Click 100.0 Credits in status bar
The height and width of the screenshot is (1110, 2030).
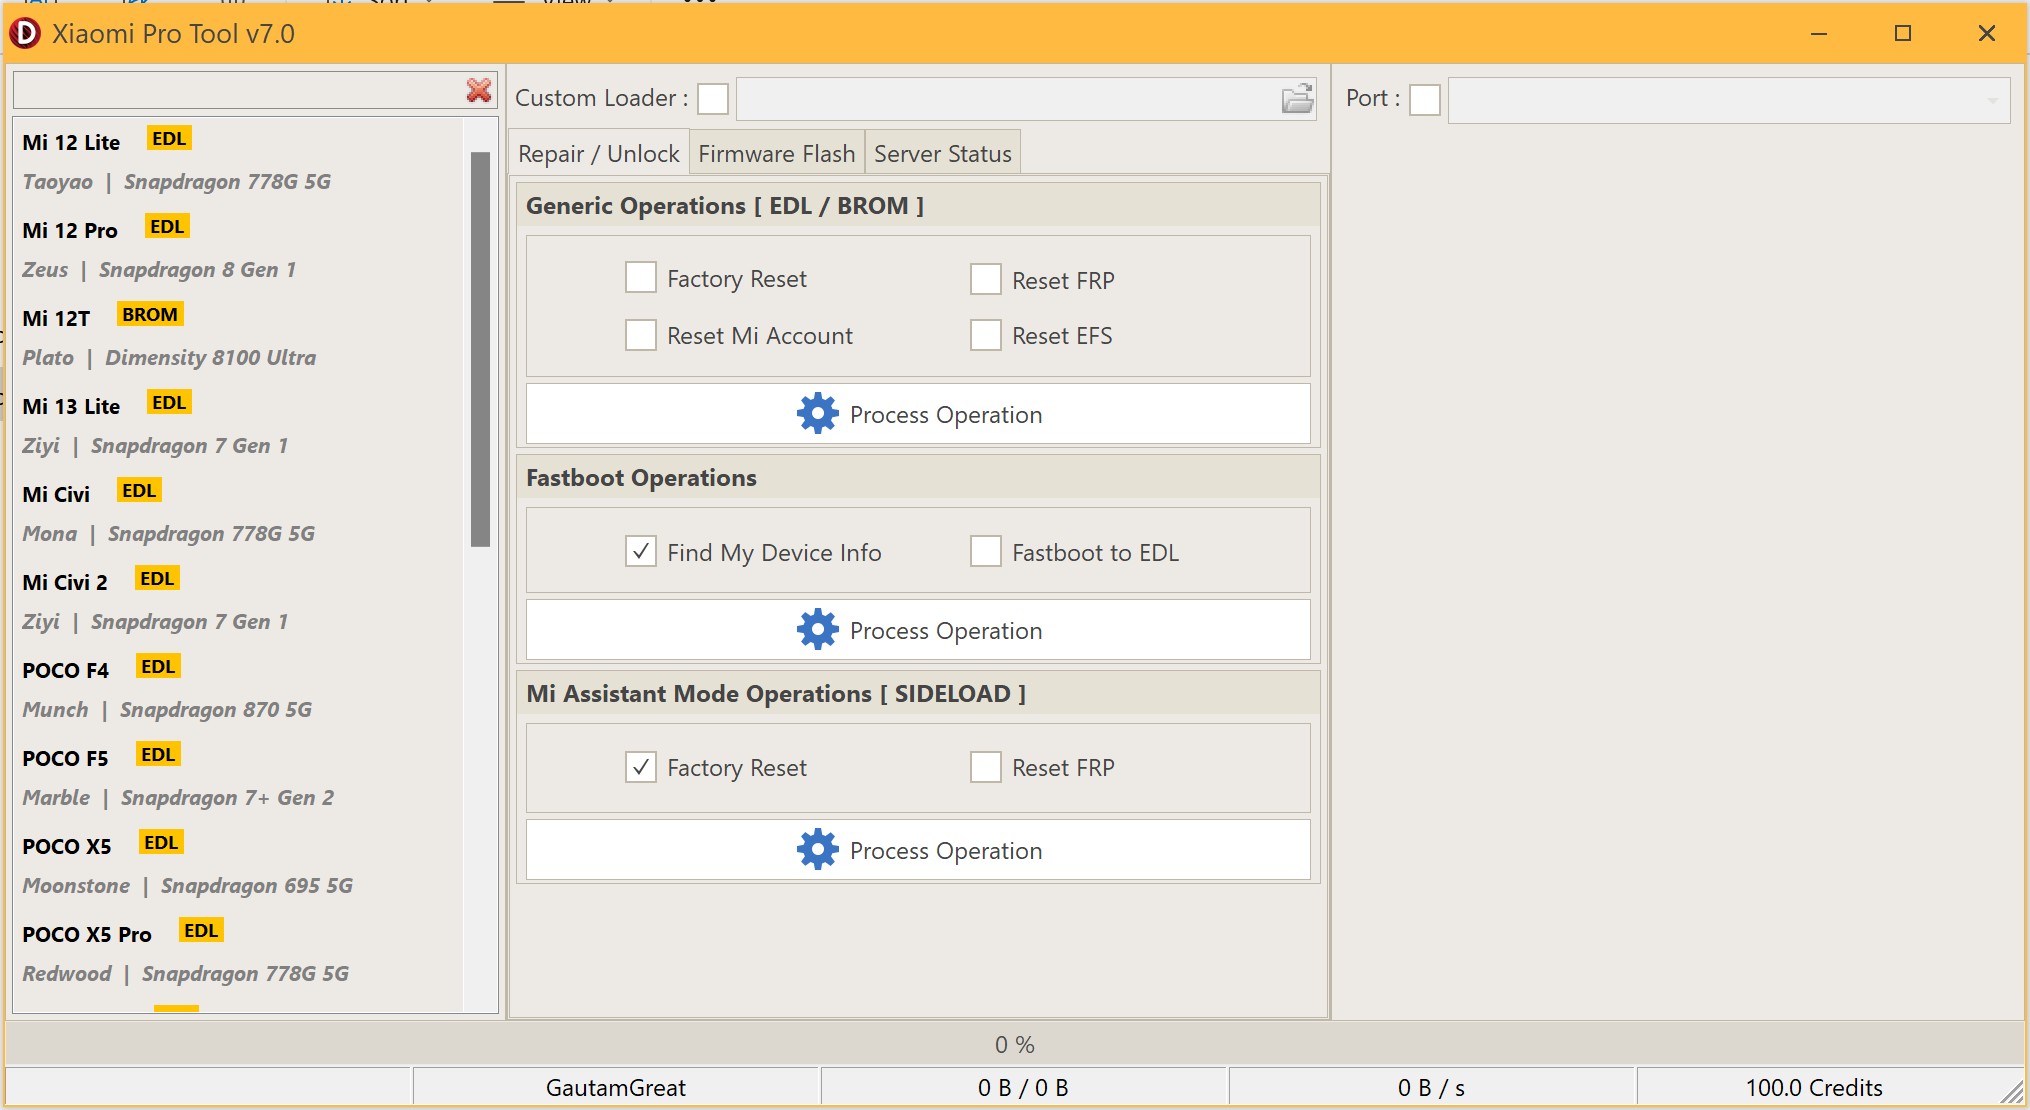1814,1087
